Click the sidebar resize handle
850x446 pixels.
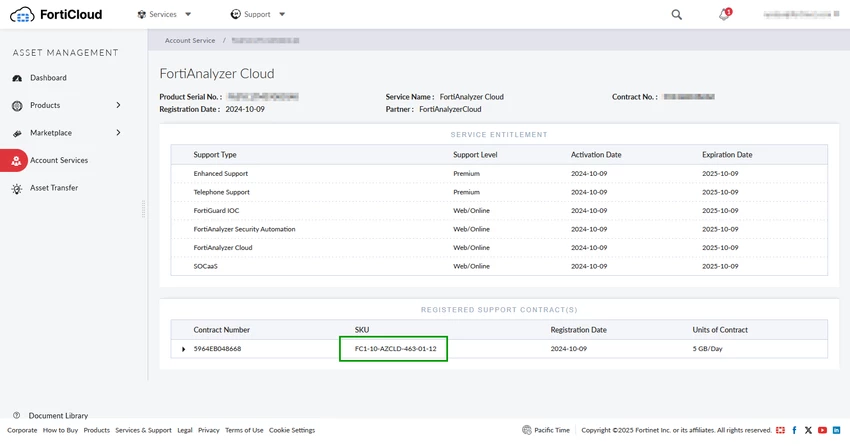pos(143,209)
